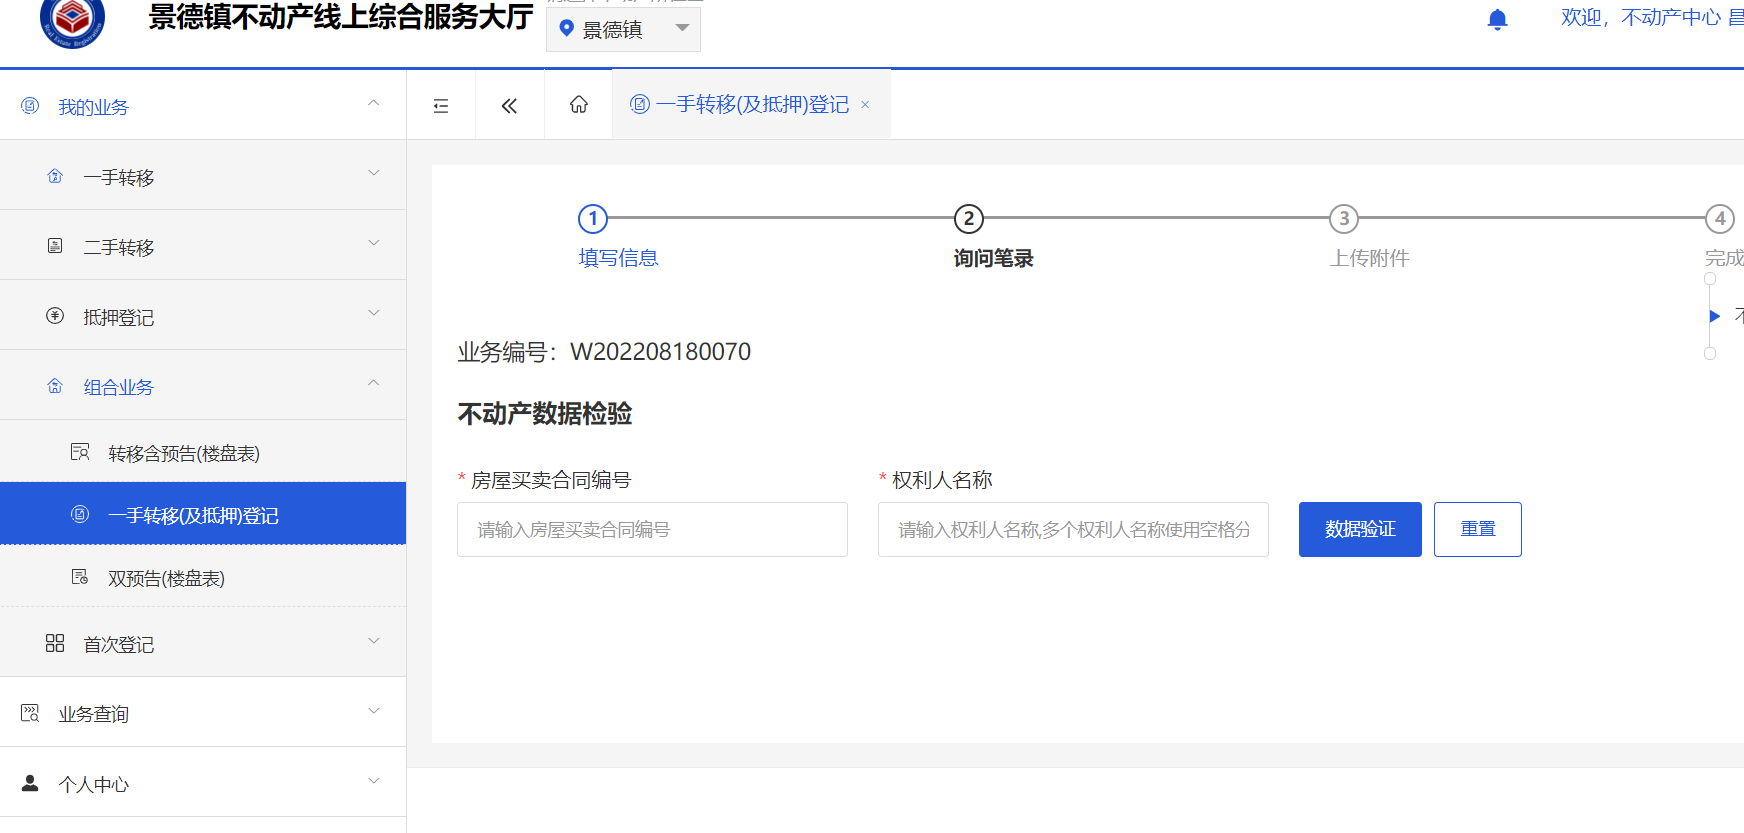Click the 重置 button
The image size is (1744, 833).
coord(1477,529)
